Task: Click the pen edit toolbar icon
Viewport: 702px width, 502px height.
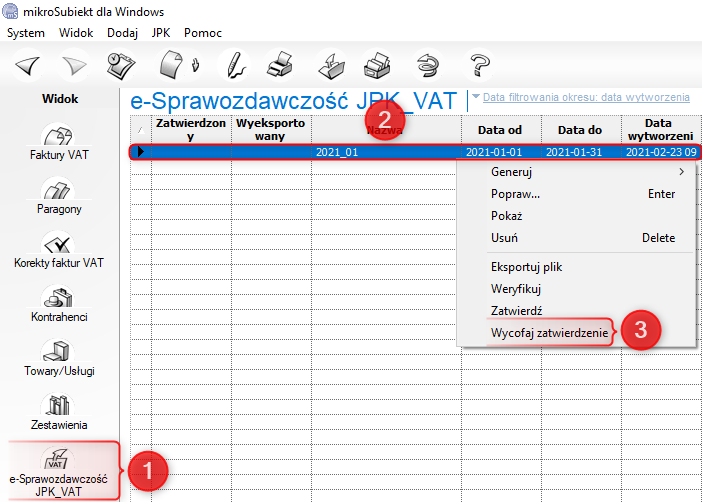Action: pos(236,66)
